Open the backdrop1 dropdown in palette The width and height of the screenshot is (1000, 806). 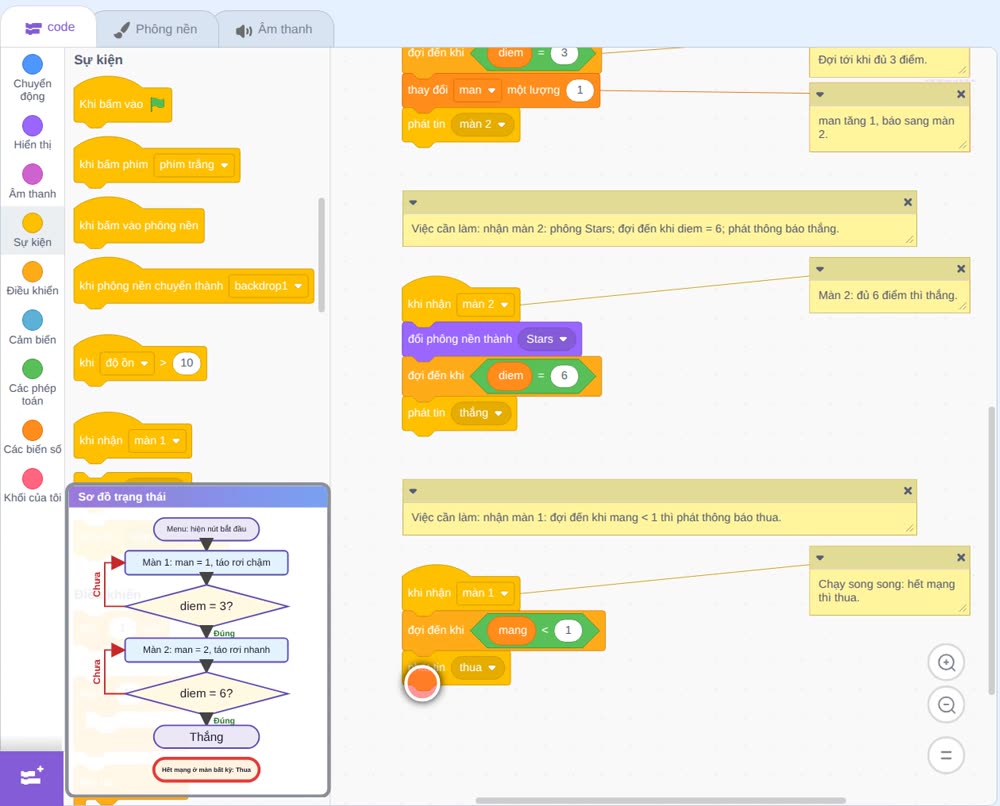click(268, 286)
